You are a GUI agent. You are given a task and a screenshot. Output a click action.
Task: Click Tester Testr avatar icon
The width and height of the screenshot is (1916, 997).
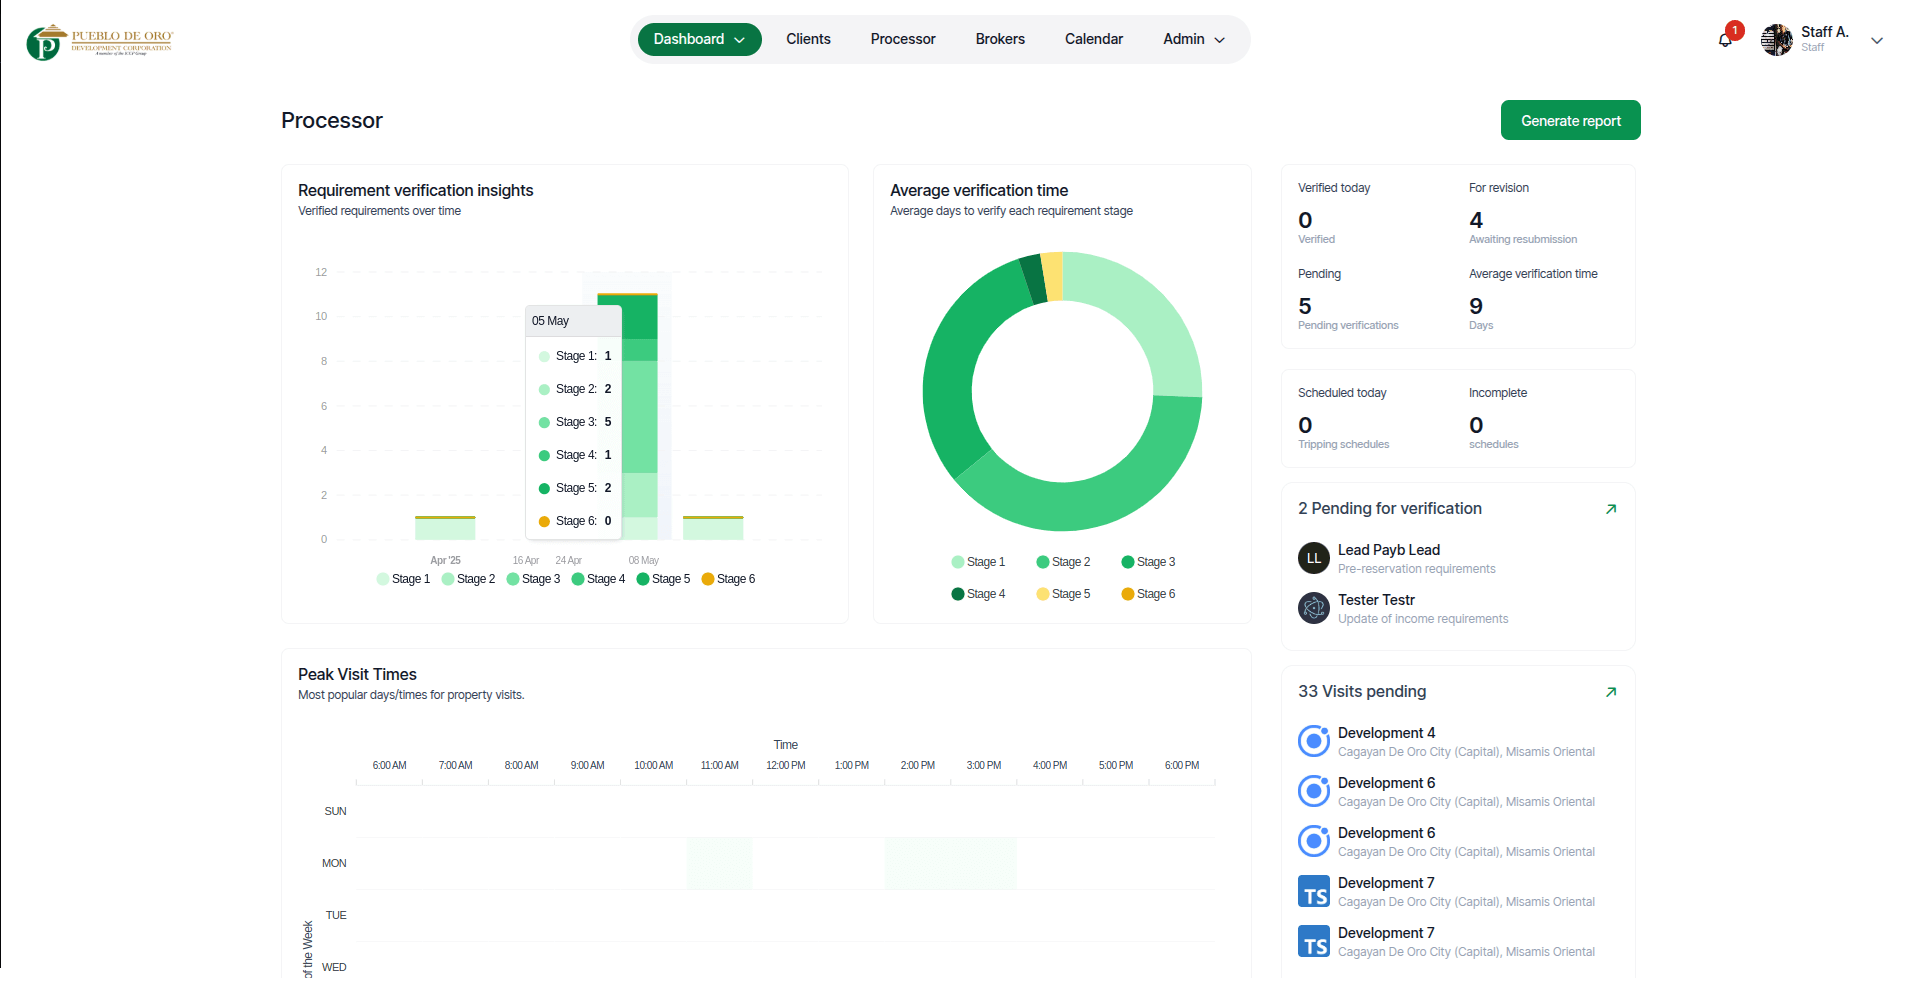(1313, 608)
